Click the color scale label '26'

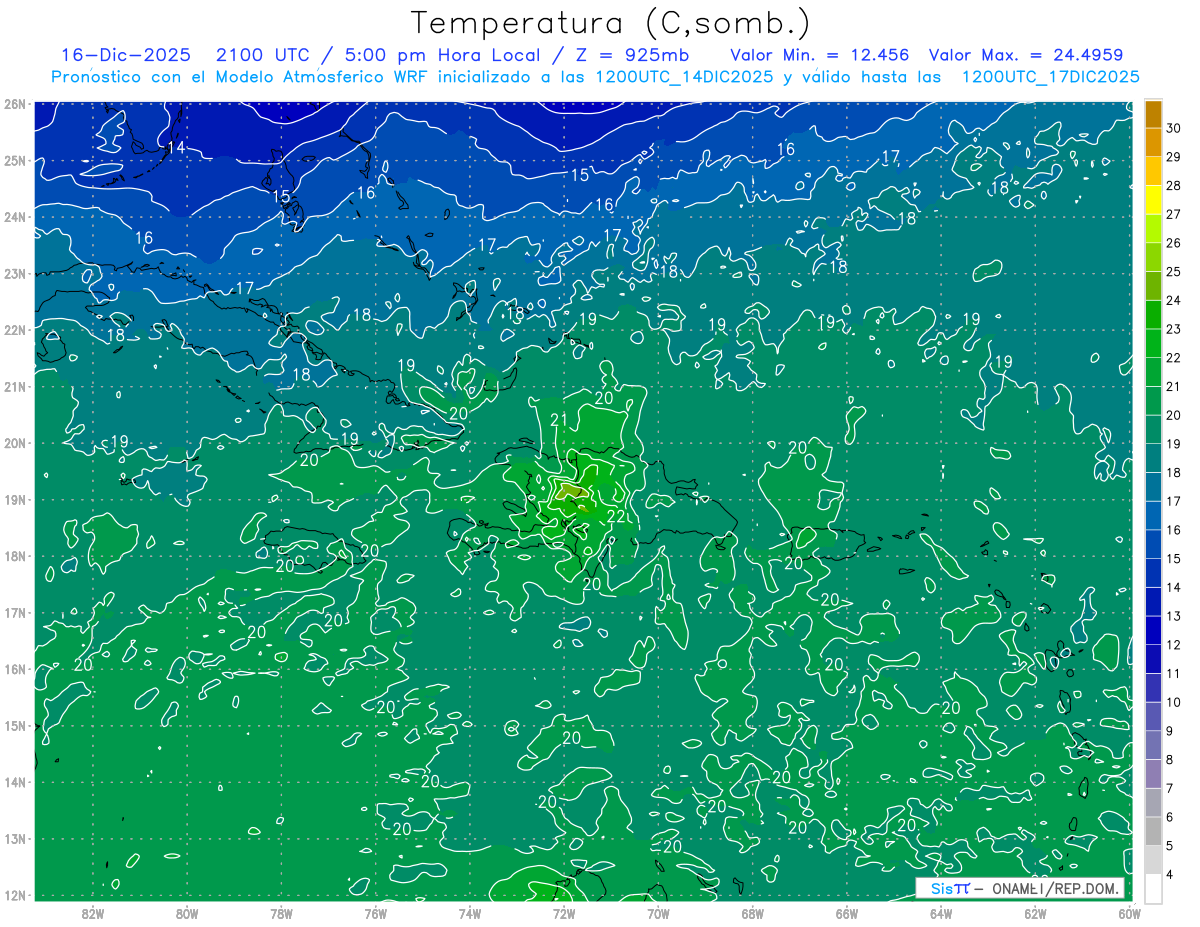coord(1174,243)
